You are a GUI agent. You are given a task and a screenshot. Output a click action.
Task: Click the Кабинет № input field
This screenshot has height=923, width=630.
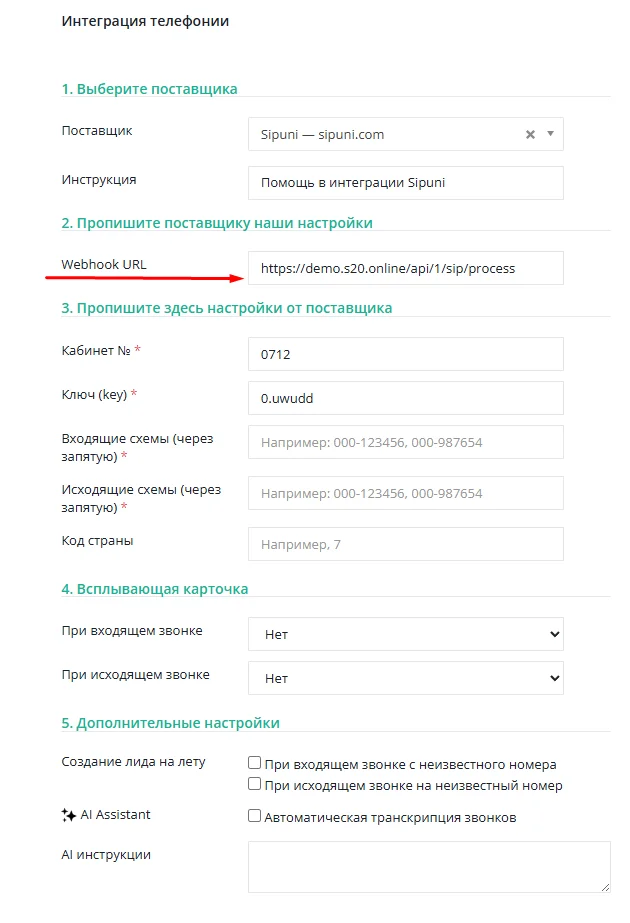point(406,354)
